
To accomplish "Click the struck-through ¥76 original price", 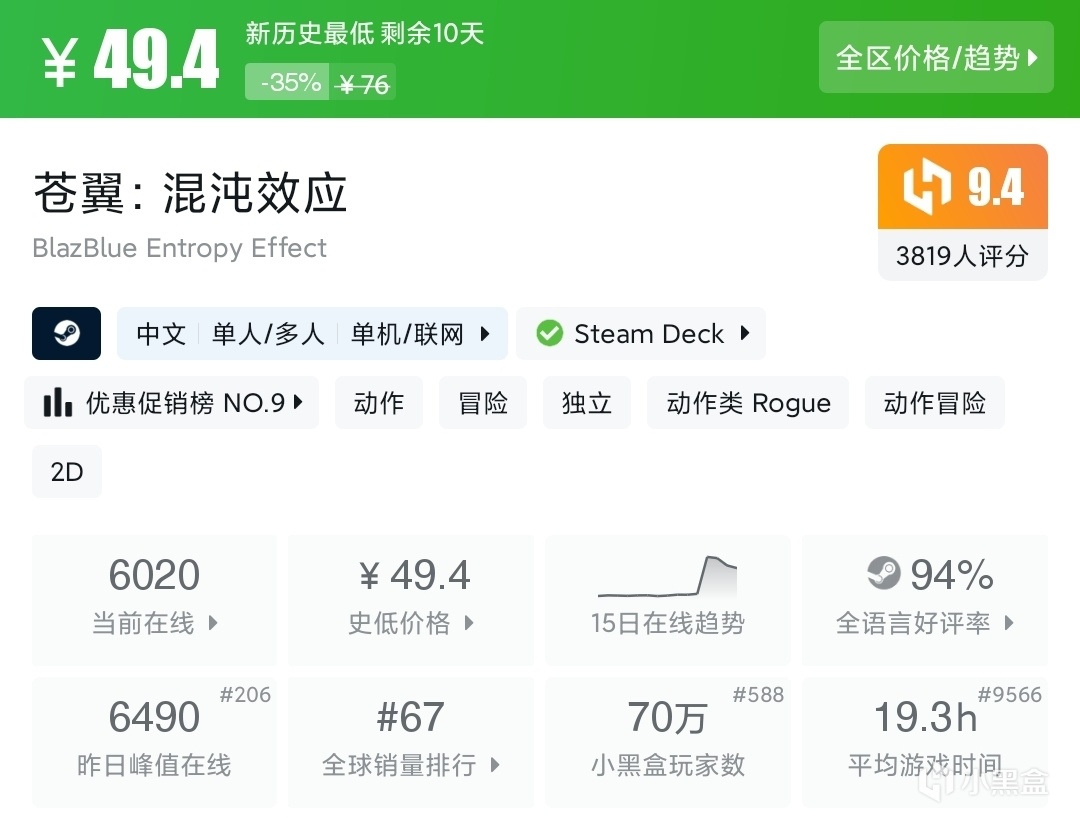I will click(363, 84).
